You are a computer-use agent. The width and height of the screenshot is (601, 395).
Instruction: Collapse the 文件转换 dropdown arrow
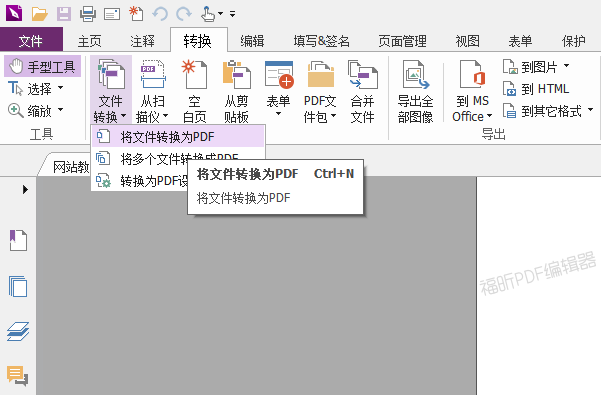pyautogui.click(x=123, y=116)
